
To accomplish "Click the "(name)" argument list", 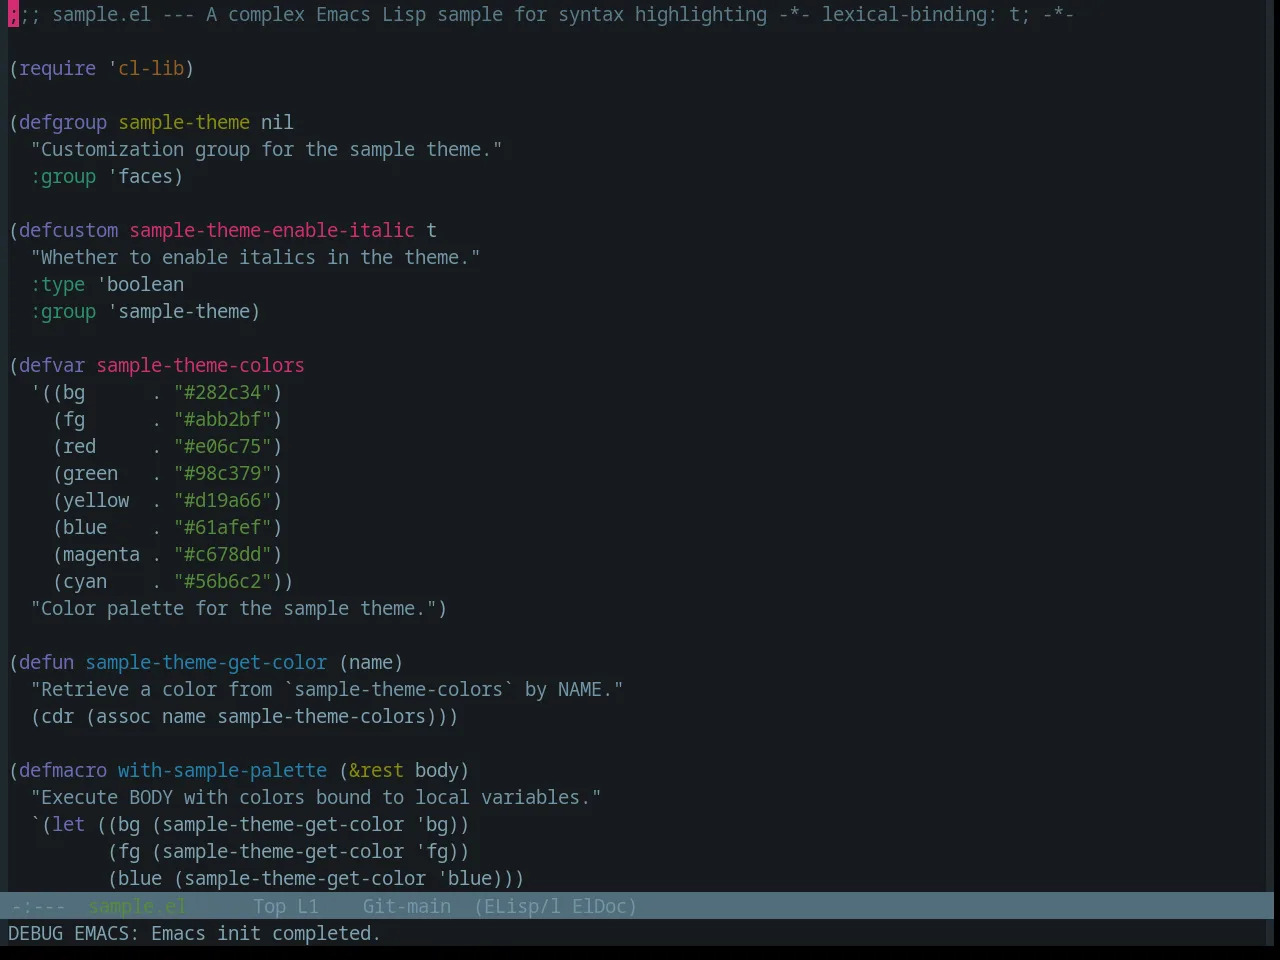I will (x=371, y=662).
